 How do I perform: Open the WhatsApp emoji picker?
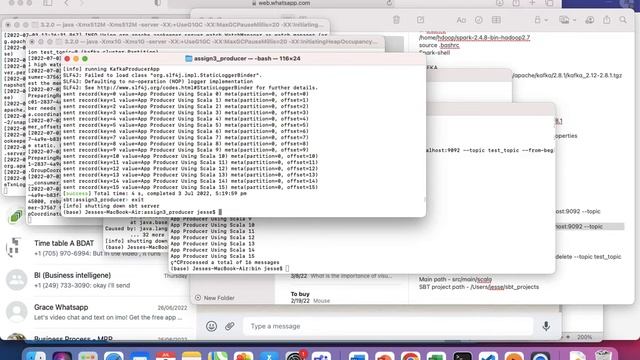click(x=211, y=326)
